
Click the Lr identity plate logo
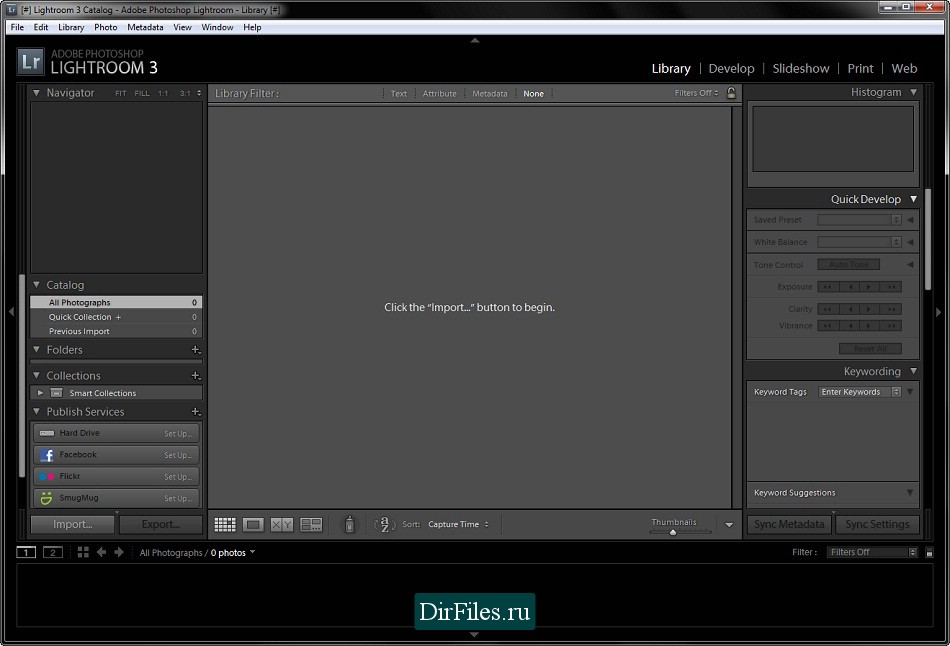(x=30, y=62)
